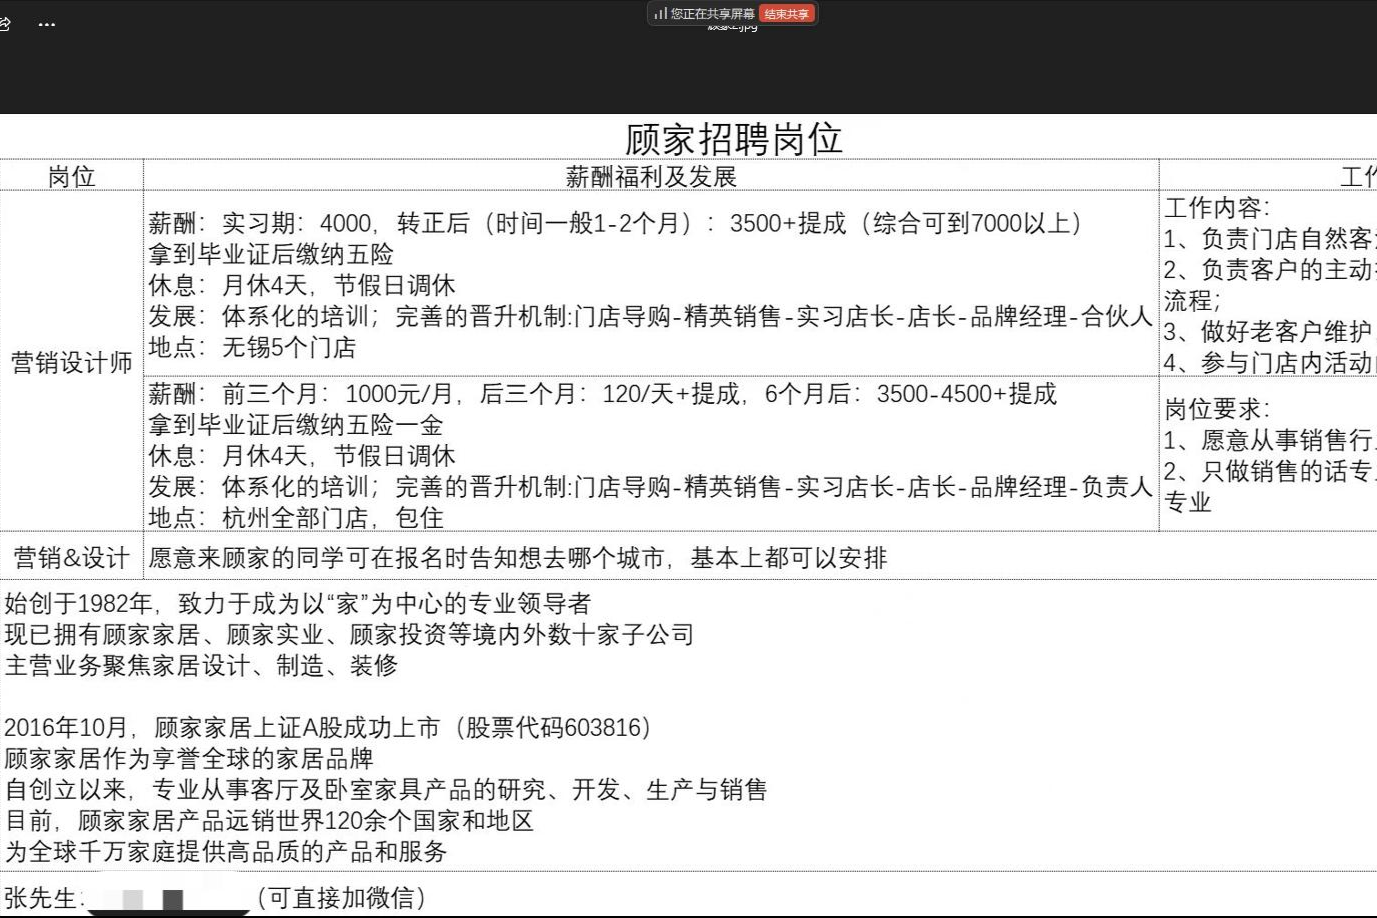Image resolution: width=1377 pixels, height=918 pixels.
Task: Select the 薪酬福利及发展 column header
Action: coord(651,177)
